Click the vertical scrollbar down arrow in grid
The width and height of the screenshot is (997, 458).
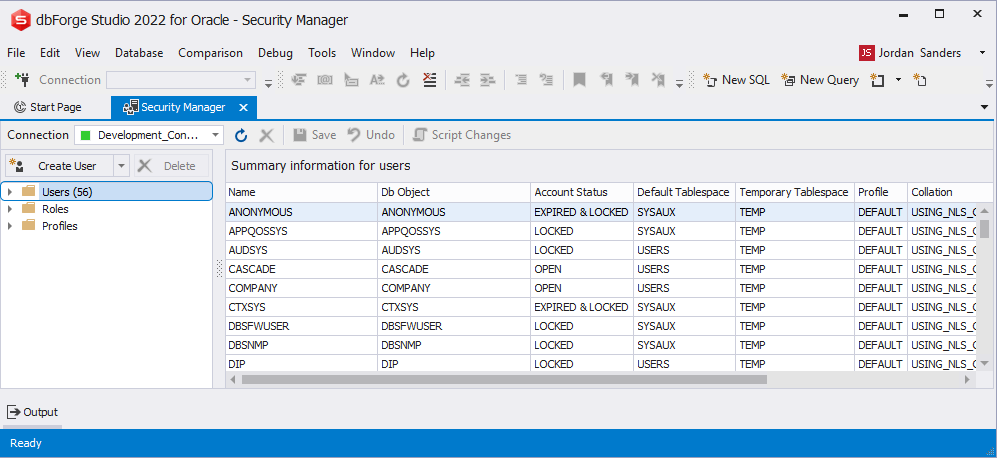coord(984,363)
